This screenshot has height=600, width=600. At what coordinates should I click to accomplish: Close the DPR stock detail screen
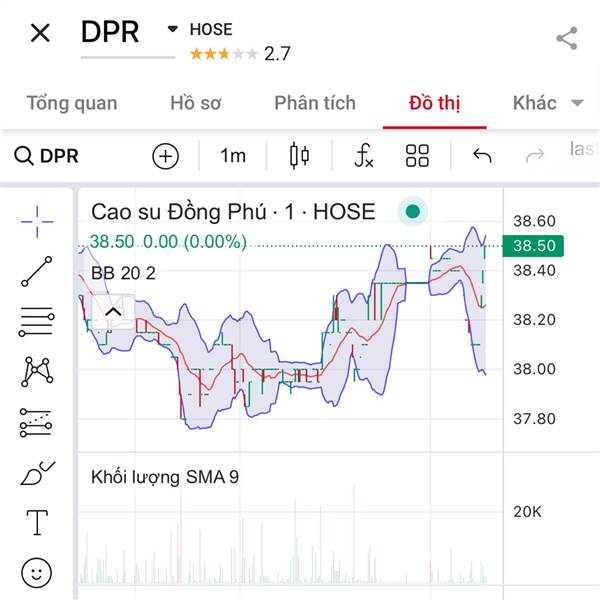pos(40,33)
